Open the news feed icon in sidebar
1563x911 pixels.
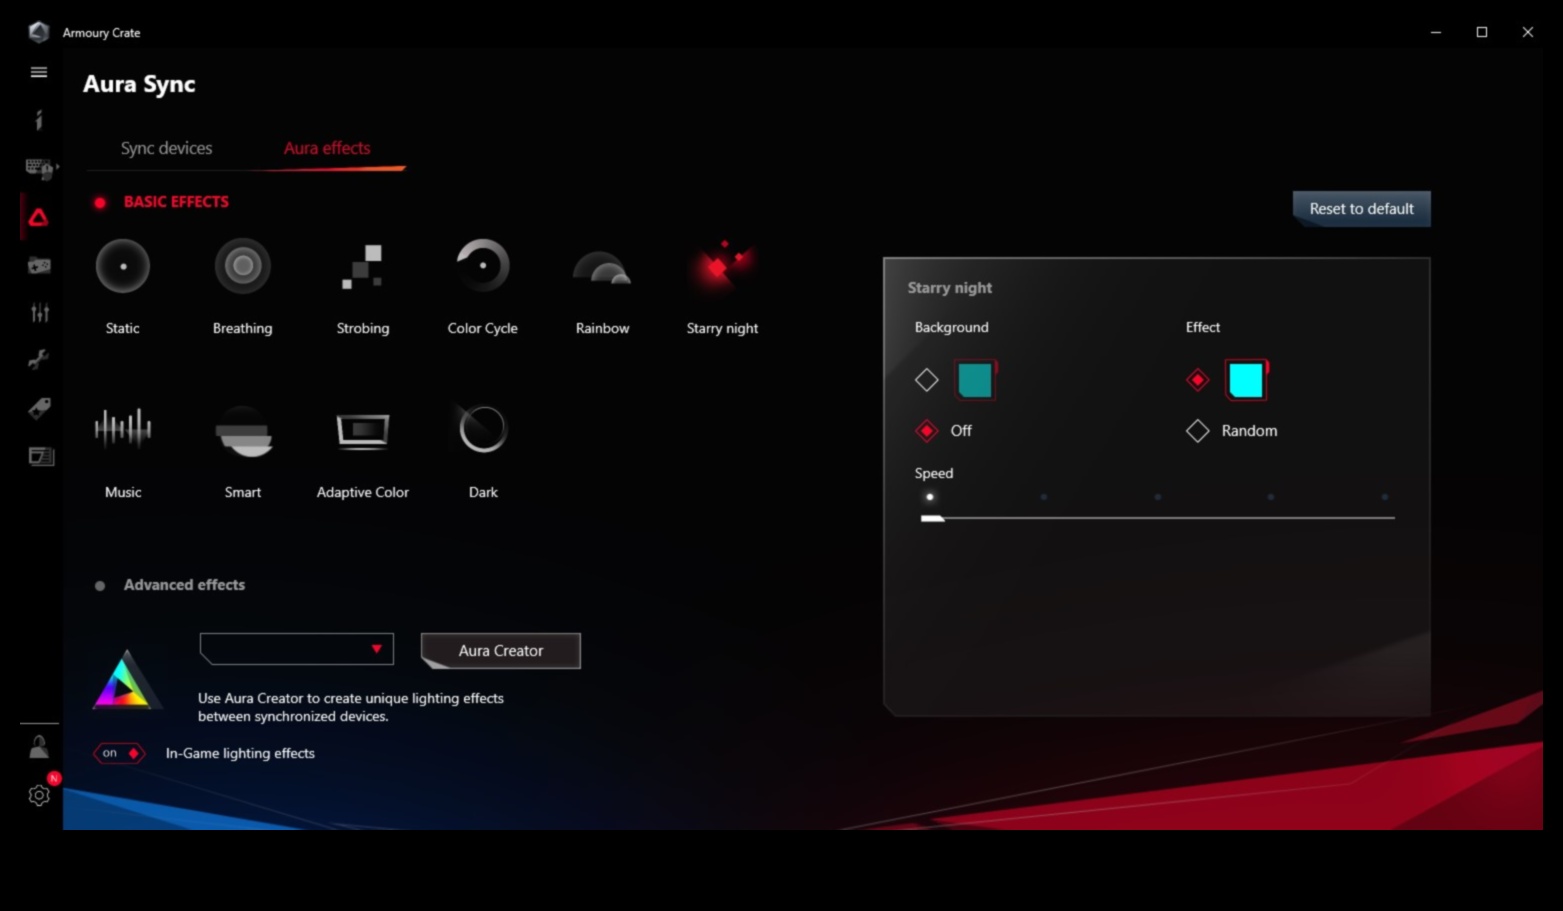[39, 457]
